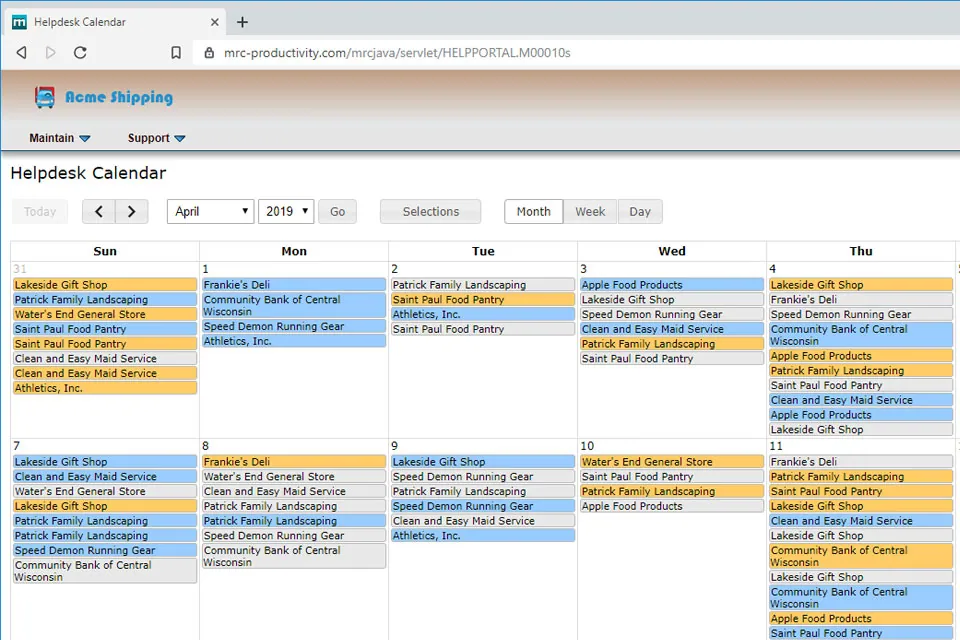Open Clean and Easy Maid Service on April 4
Image resolution: width=960 pixels, height=640 pixels.
861,400
